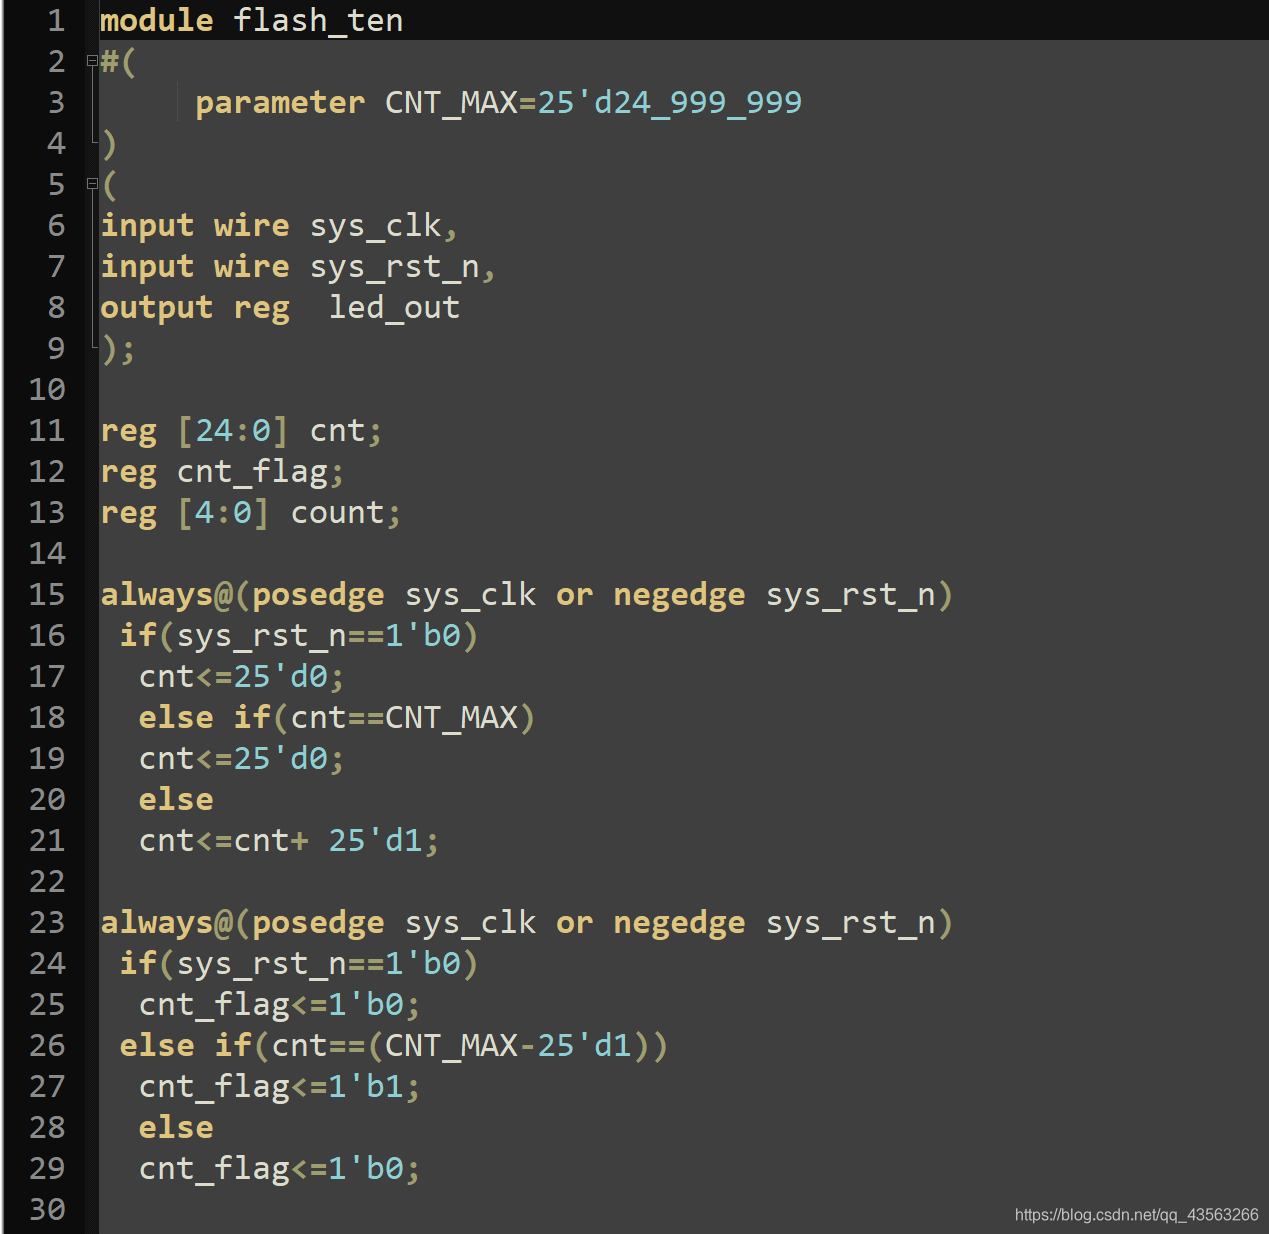Click CNT_MAX in the else-if on line 18
Image resolution: width=1269 pixels, height=1234 pixels.
452,718
